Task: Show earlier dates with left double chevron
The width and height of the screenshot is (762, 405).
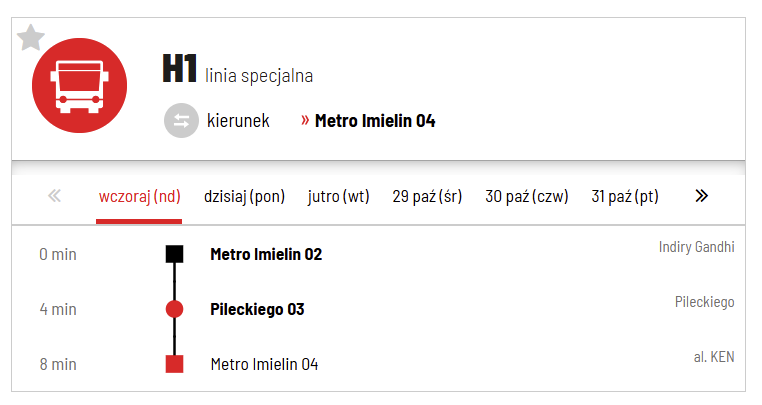Action: (55, 196)
